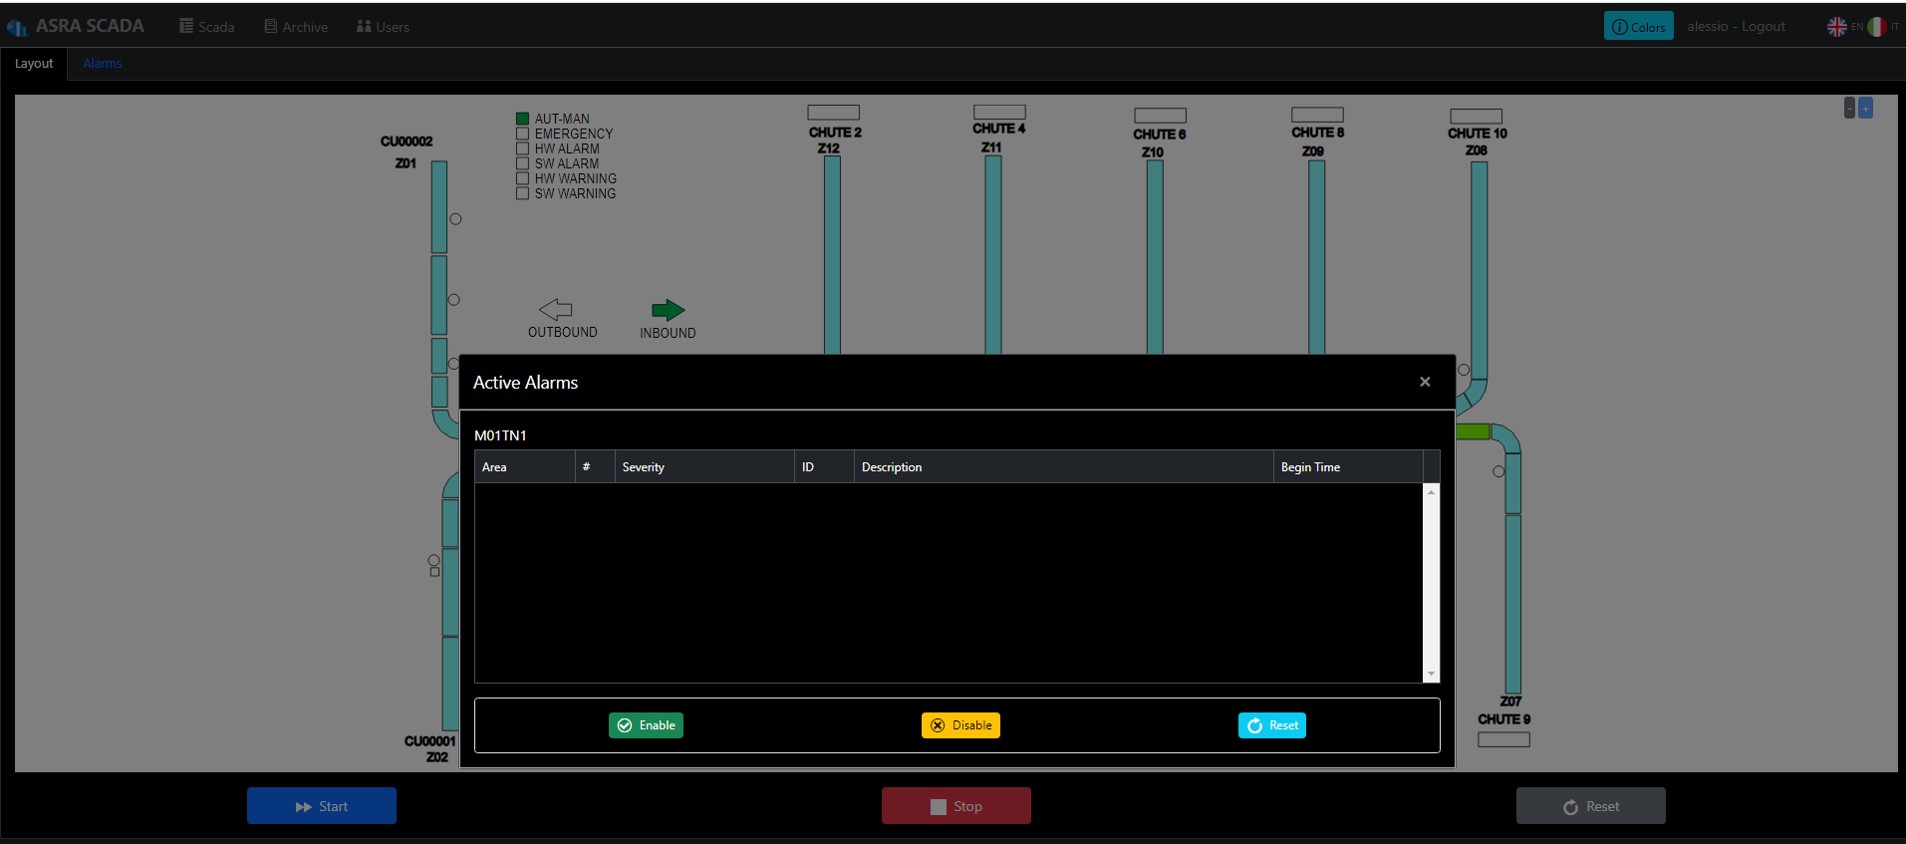
Task: Sort alarms by Description column
Action: [x=1064, y=467]
